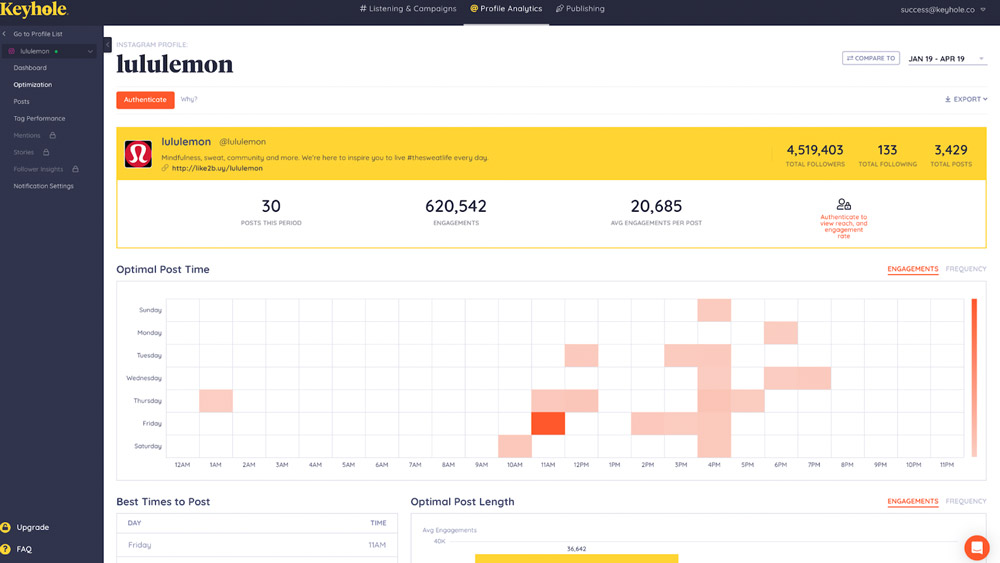The height and width of the screenshot is (563, 1000).
Task: Open Notification Settings in sidebar
Action: pos(43,186)
